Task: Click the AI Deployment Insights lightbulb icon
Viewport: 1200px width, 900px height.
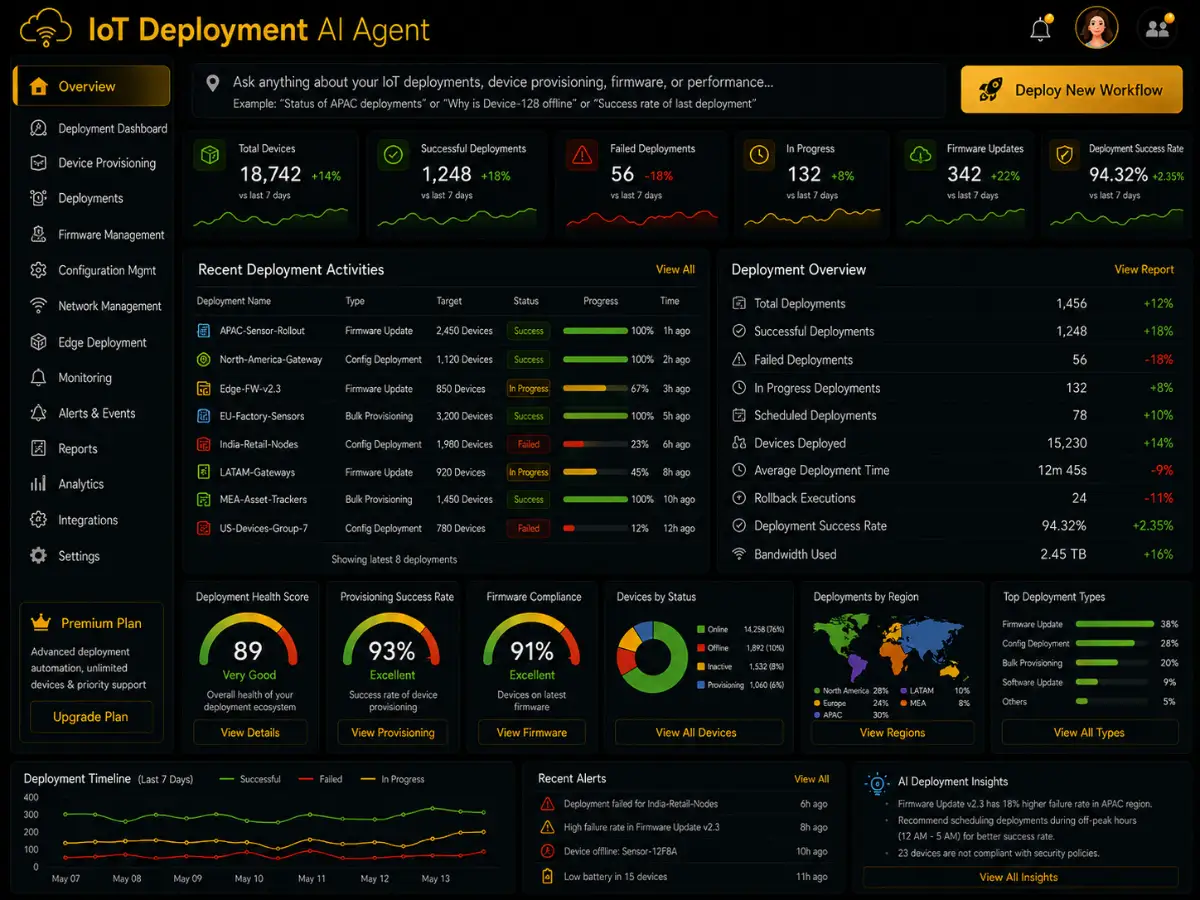Action: tap(877, 782)
